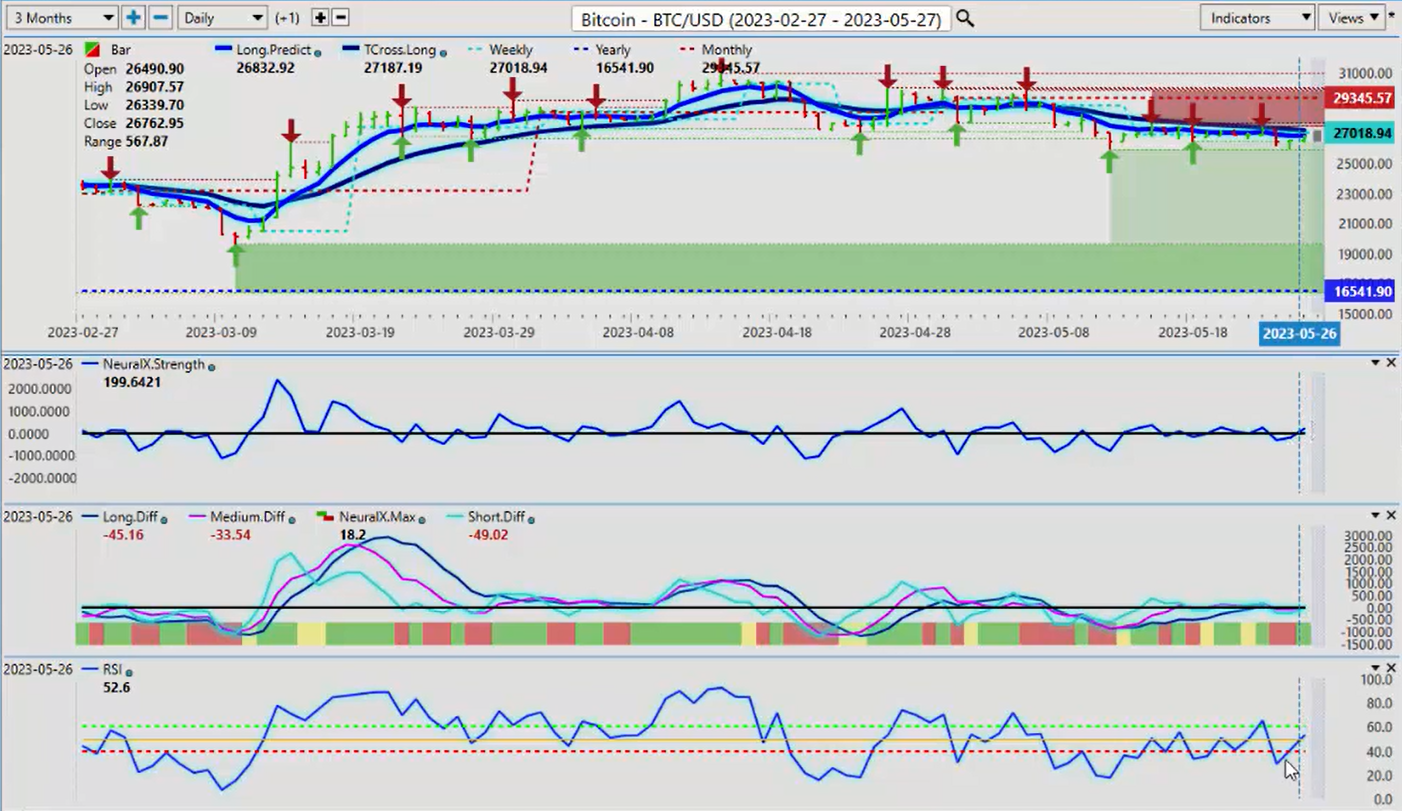Click the Long.Diff value -45.16

tap(123, 535)
